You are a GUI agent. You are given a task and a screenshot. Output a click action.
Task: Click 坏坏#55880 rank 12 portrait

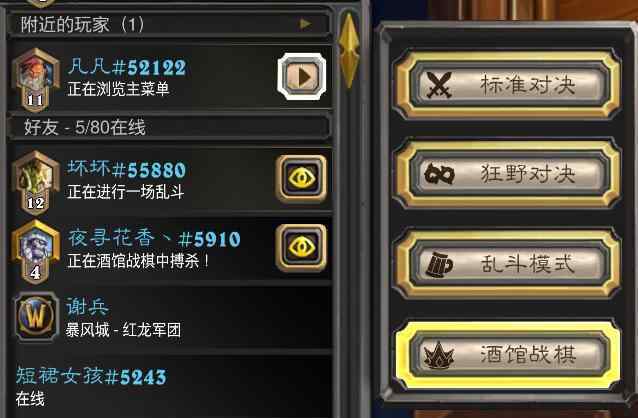[35, 182]
